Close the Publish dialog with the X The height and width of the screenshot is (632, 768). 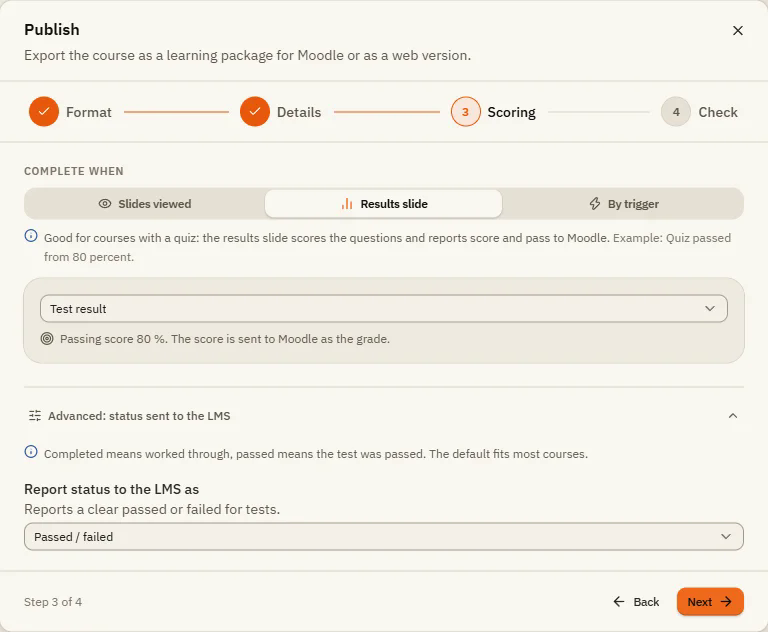(738, 30)
